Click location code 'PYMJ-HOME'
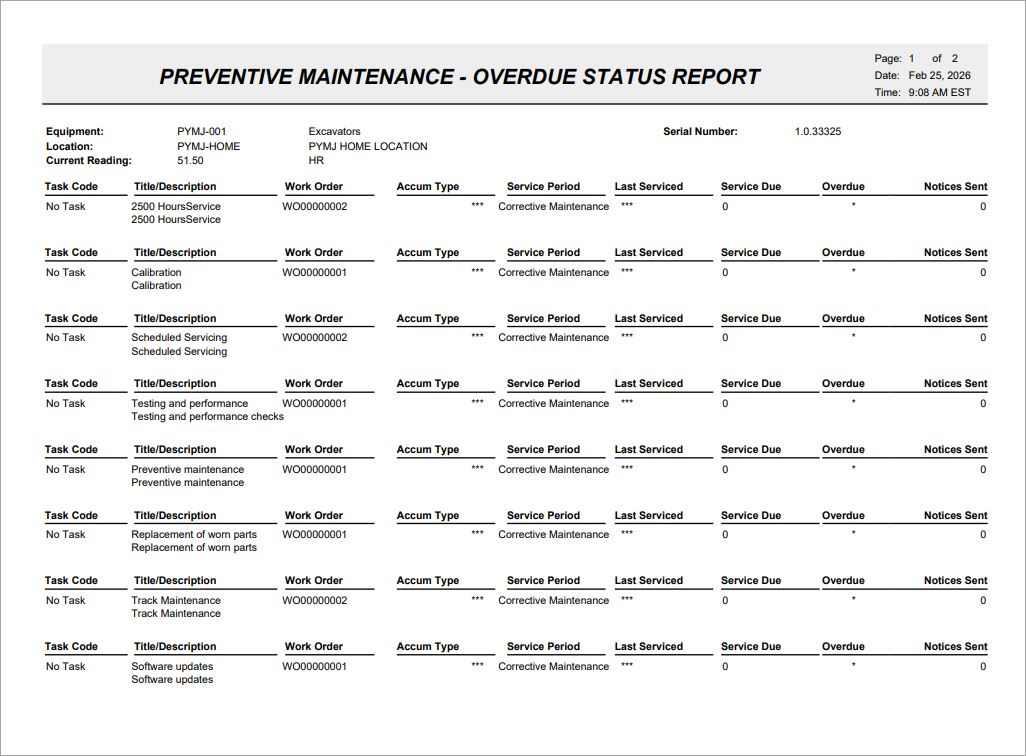 208,147
